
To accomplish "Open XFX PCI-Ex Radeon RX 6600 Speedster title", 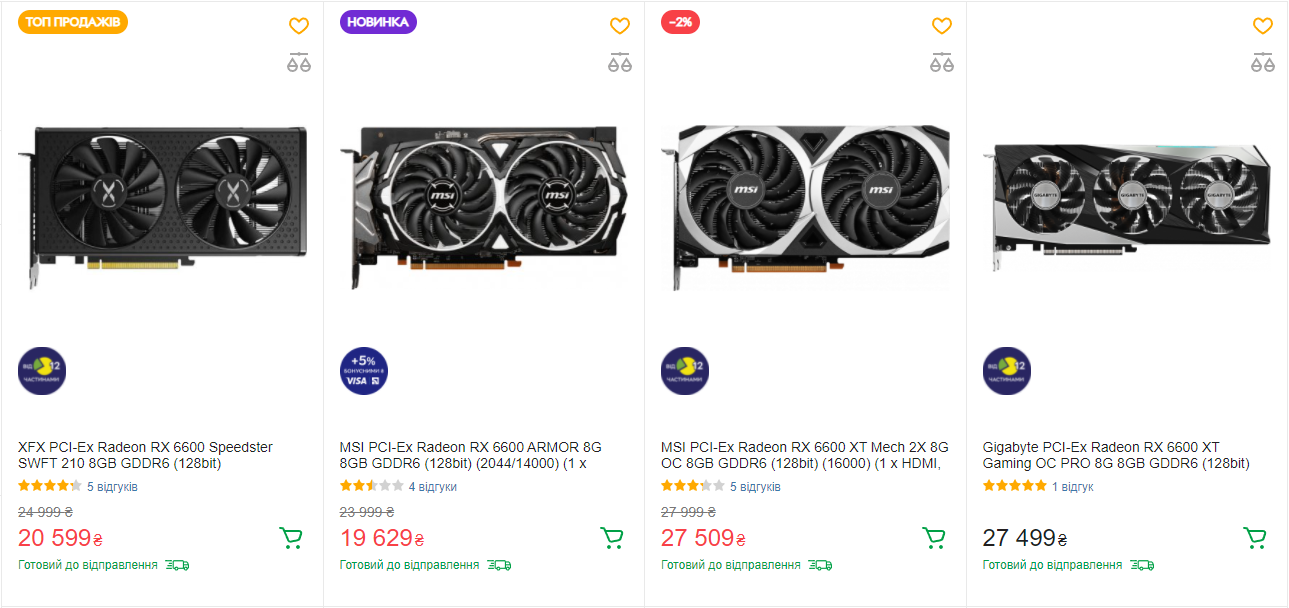I will tap(145, 455).
